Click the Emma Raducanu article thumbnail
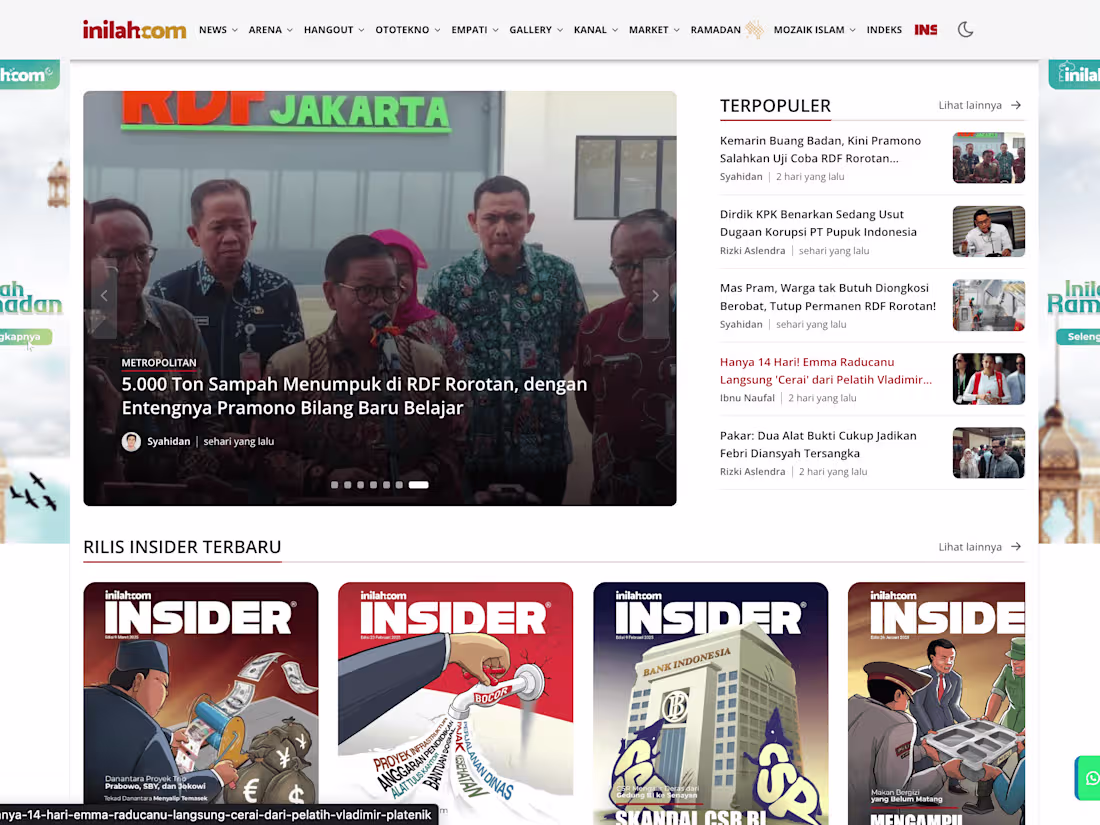Viewport: 1100px width, 825px height. (988, 379)
